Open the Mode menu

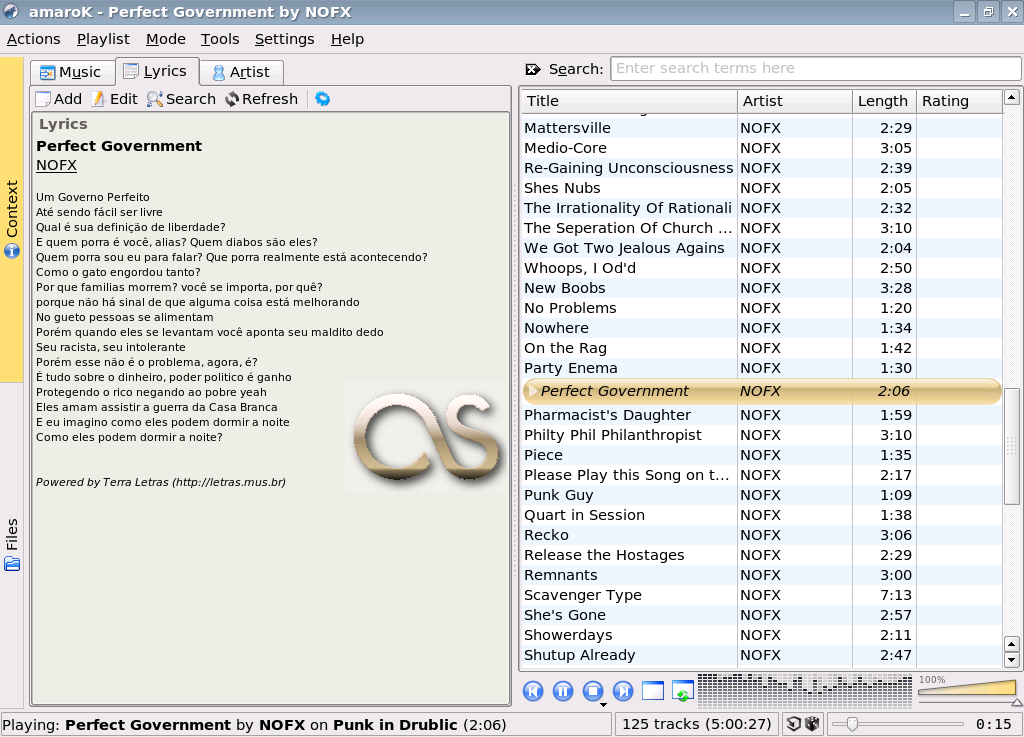coord(166,39)
